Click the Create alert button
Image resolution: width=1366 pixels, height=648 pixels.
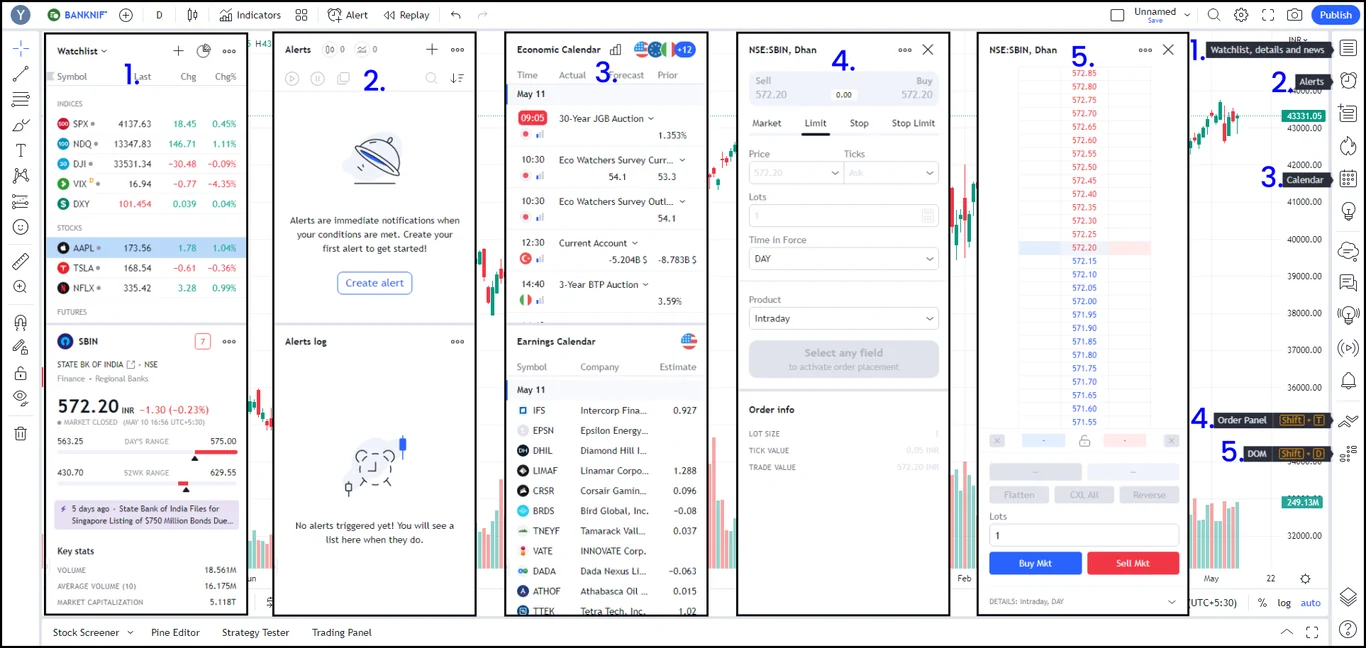pyautogui.click(x=375, y=283)
